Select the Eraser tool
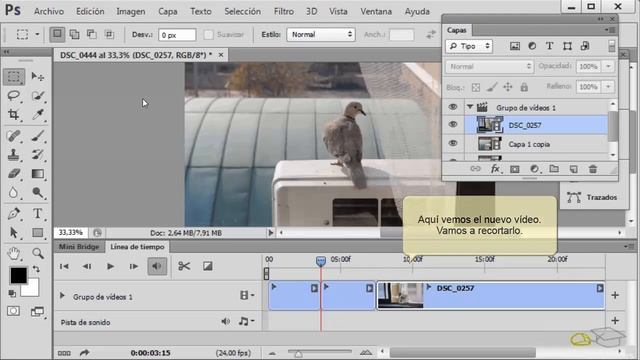640x360 pixels. pos(14,174)
